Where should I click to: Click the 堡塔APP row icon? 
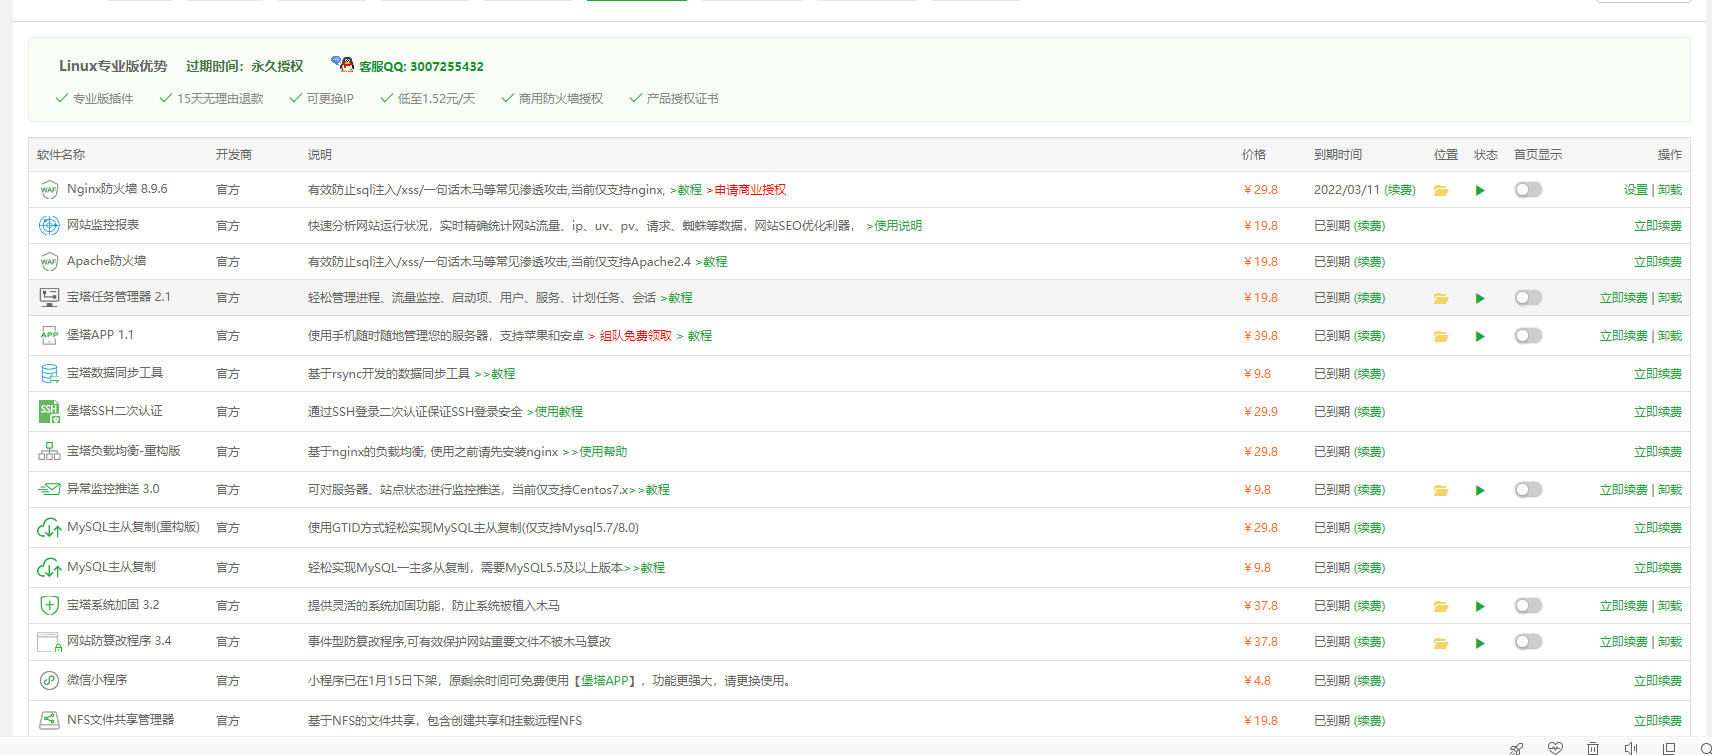click(x=49, y=335)
